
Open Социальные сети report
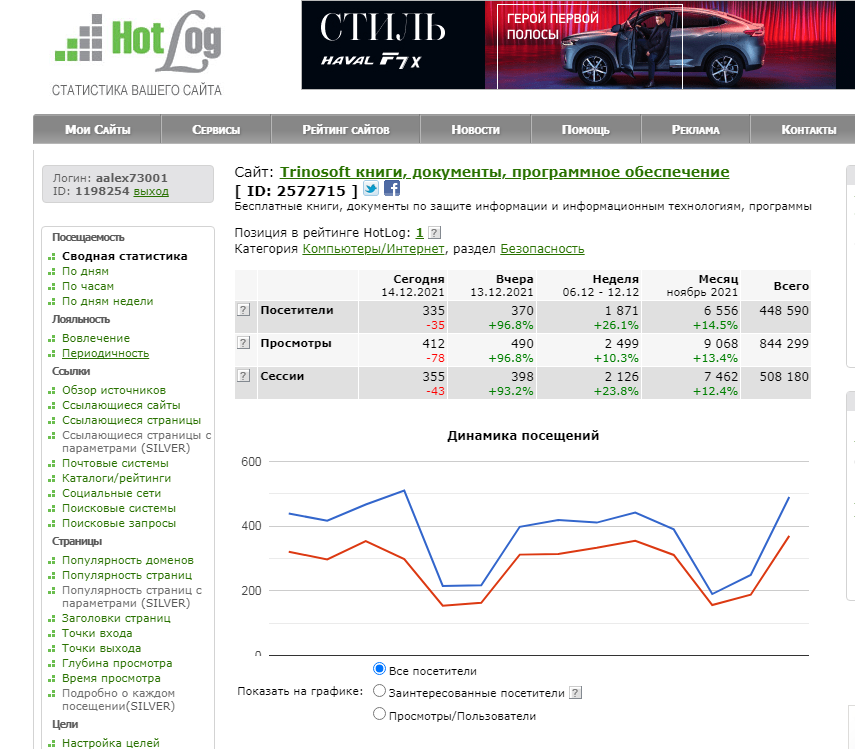click(x=111, y=493)
